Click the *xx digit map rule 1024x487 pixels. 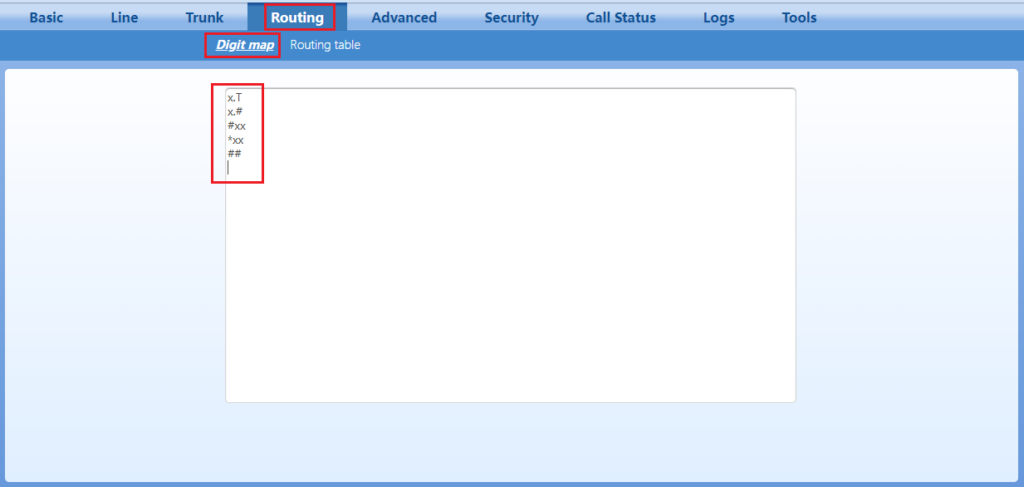point(236,140)
